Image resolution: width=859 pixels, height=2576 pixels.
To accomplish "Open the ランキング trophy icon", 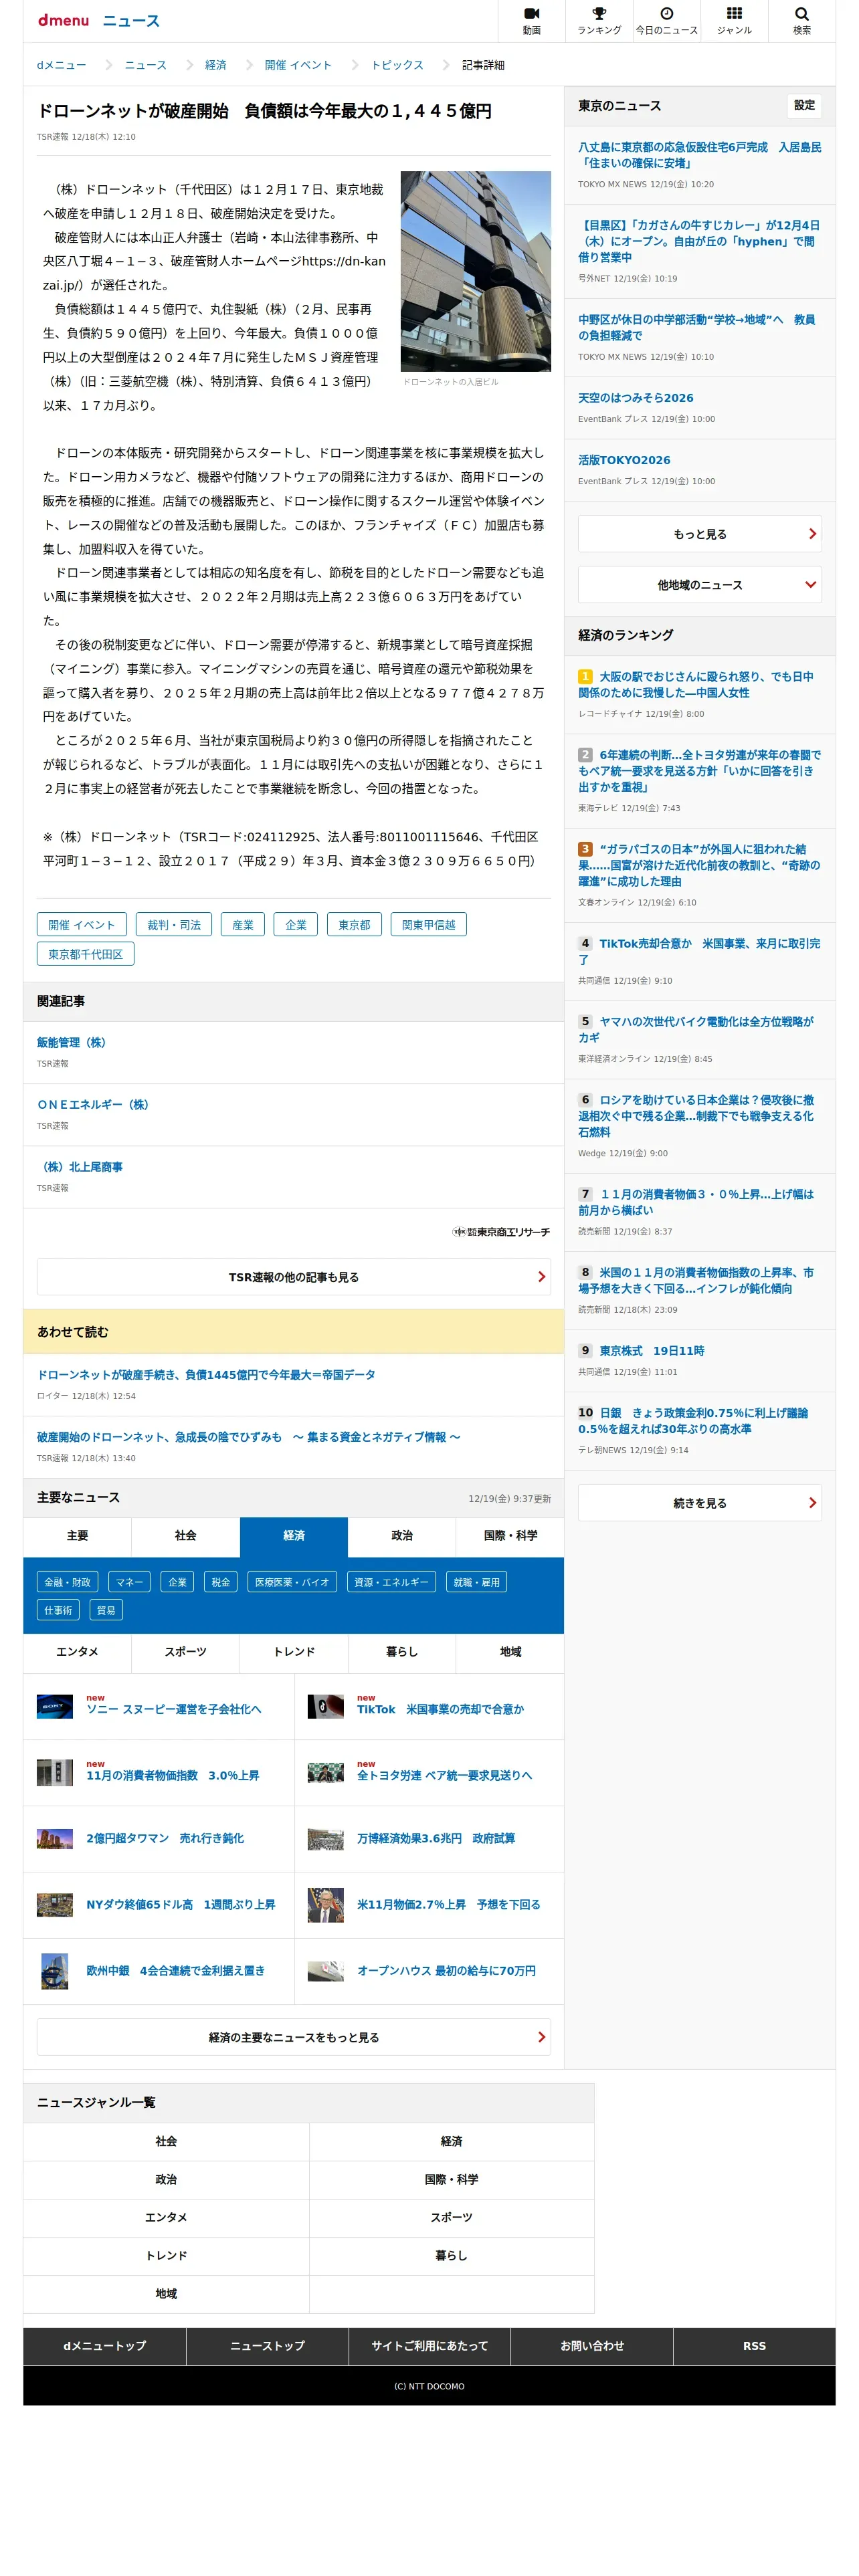I will pos(598,20).
